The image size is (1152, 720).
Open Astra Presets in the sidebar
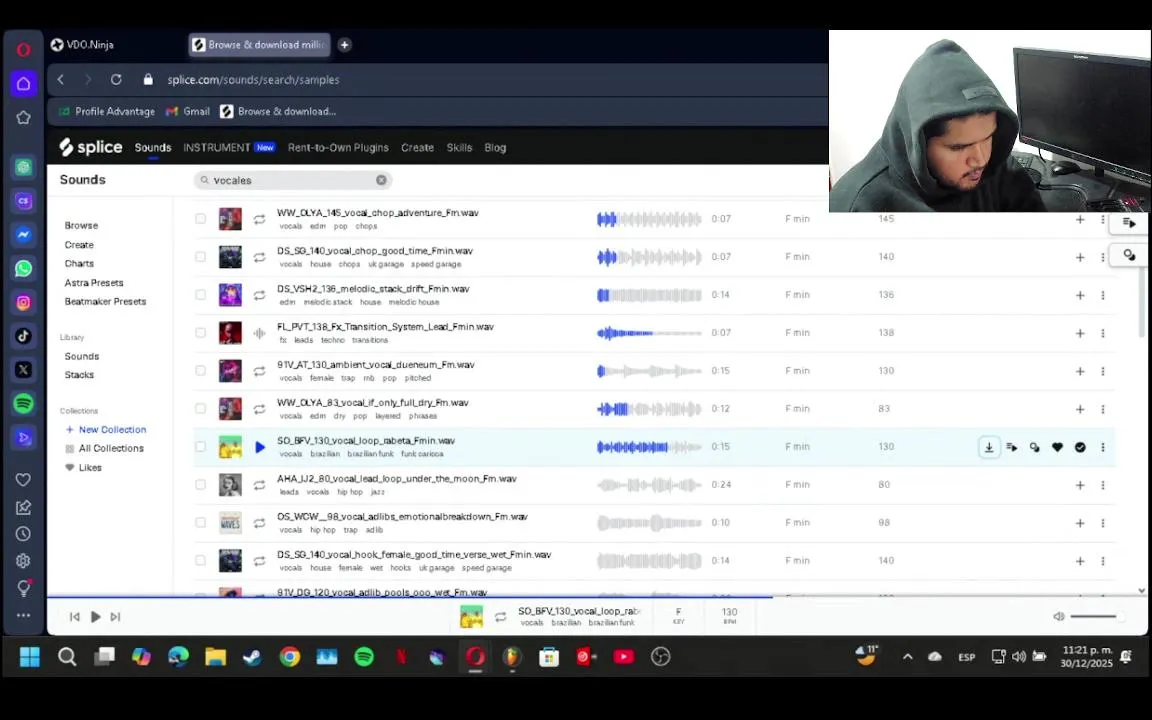point(94,283)
